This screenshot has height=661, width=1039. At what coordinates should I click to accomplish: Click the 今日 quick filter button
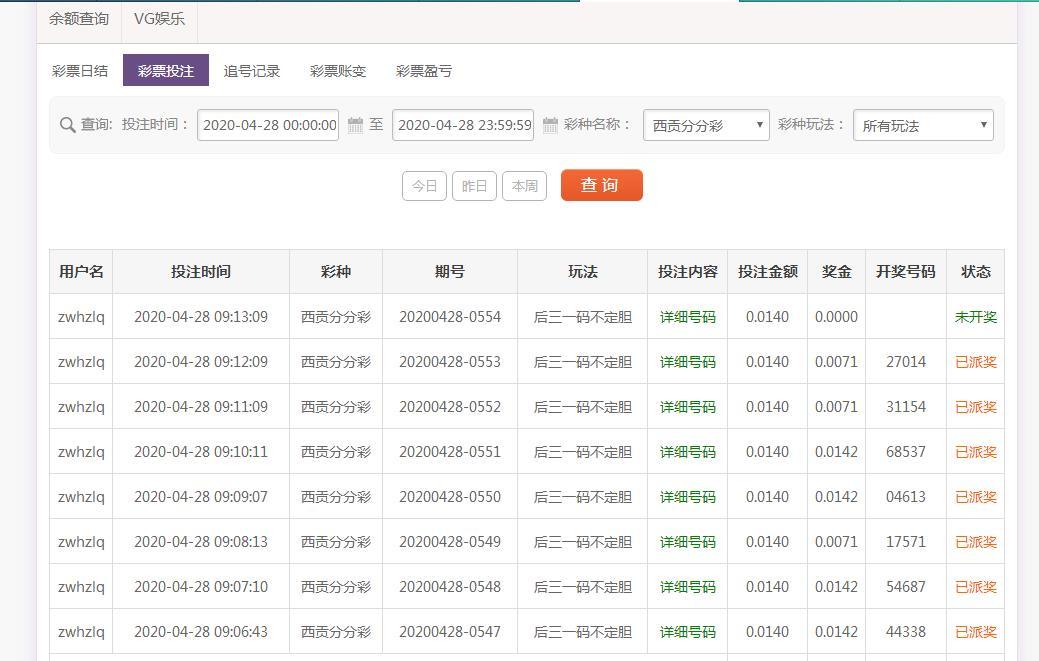pyautogui.click(x=424, y=186)
